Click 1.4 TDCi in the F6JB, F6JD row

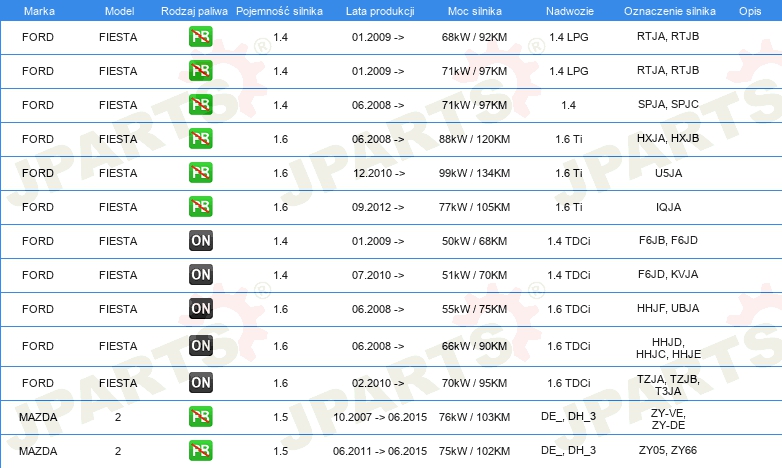[x=569, y=241]
